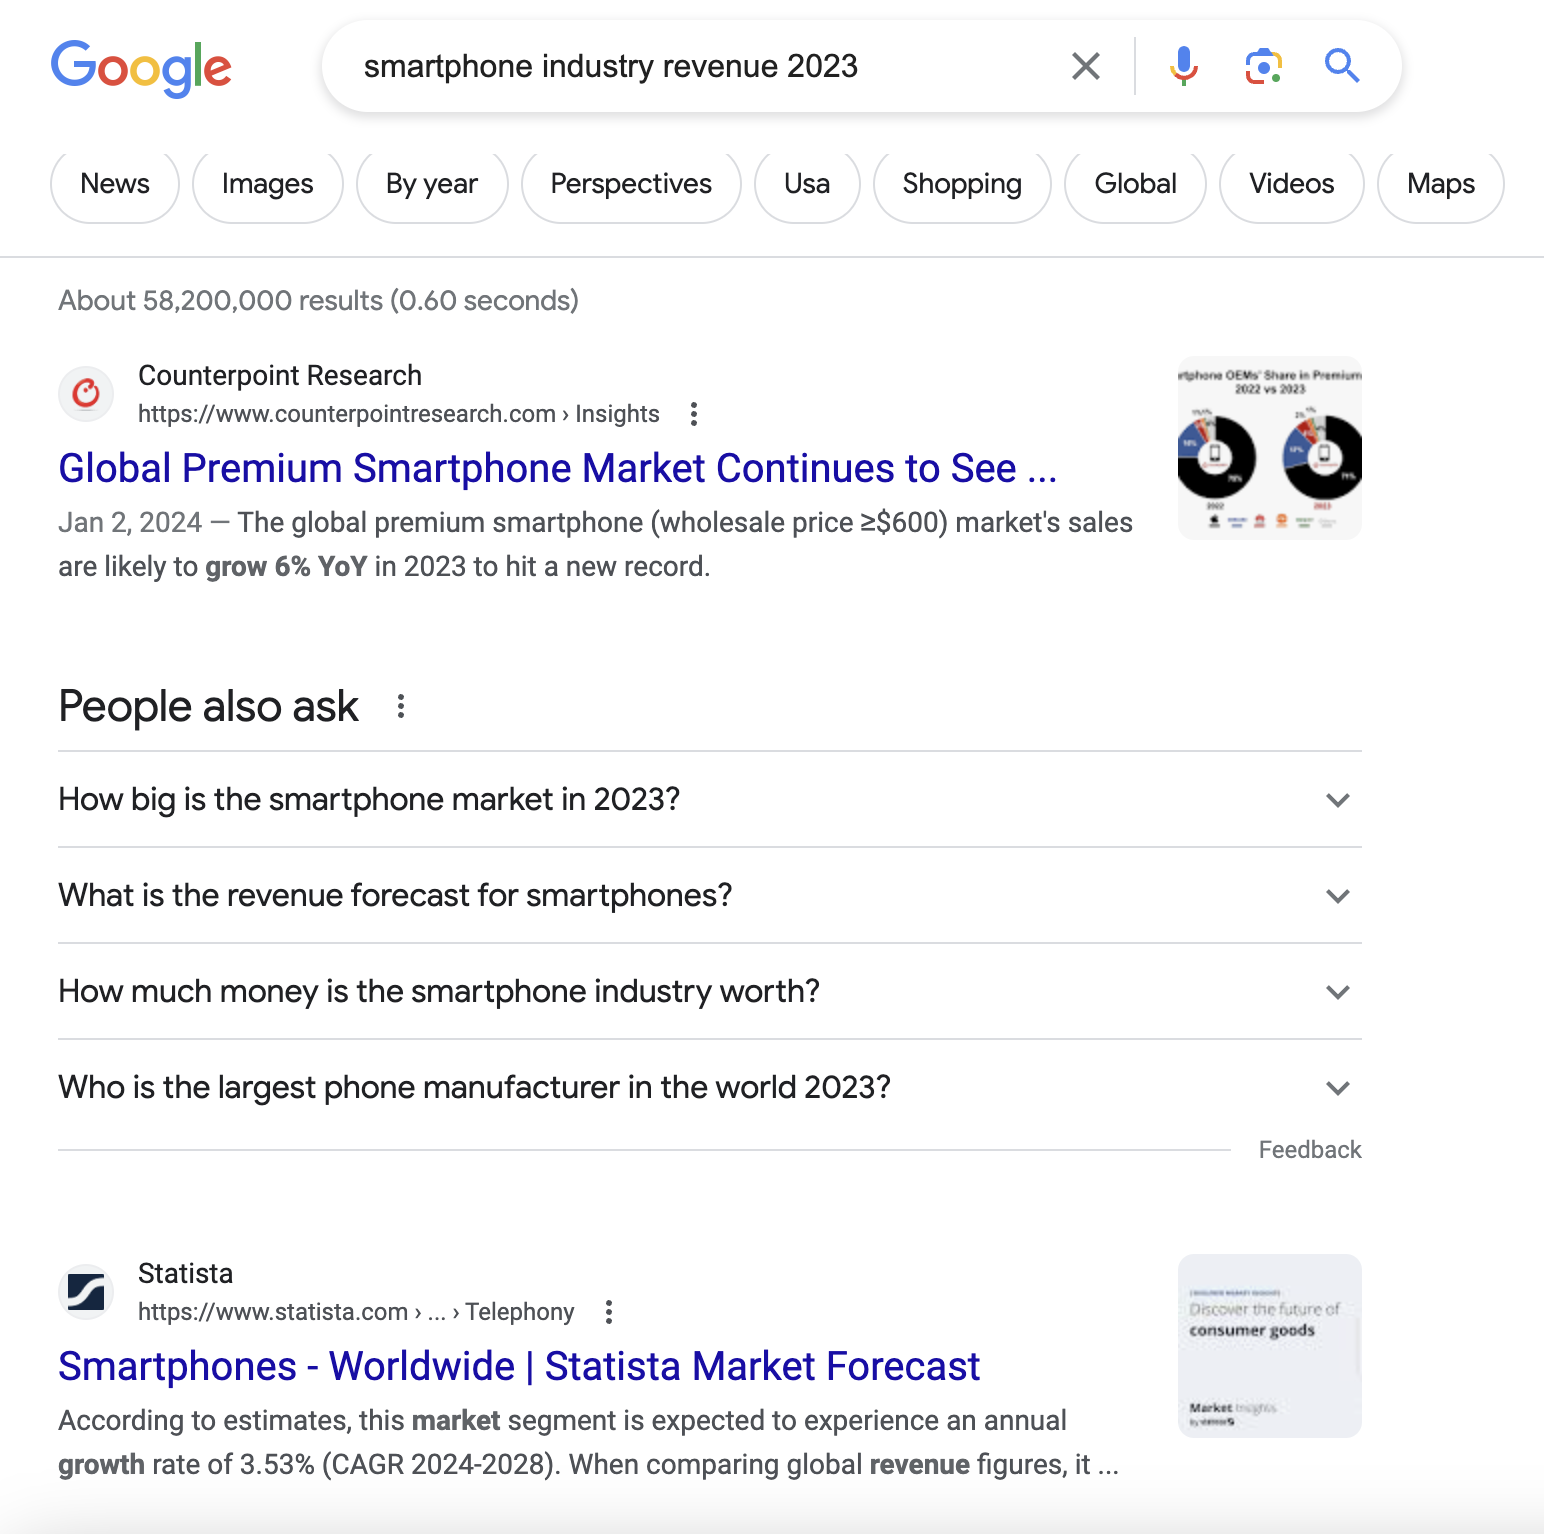Open options menu next to People also ask
This screenshot has width=1544, height=1534.
coord(401,706)
